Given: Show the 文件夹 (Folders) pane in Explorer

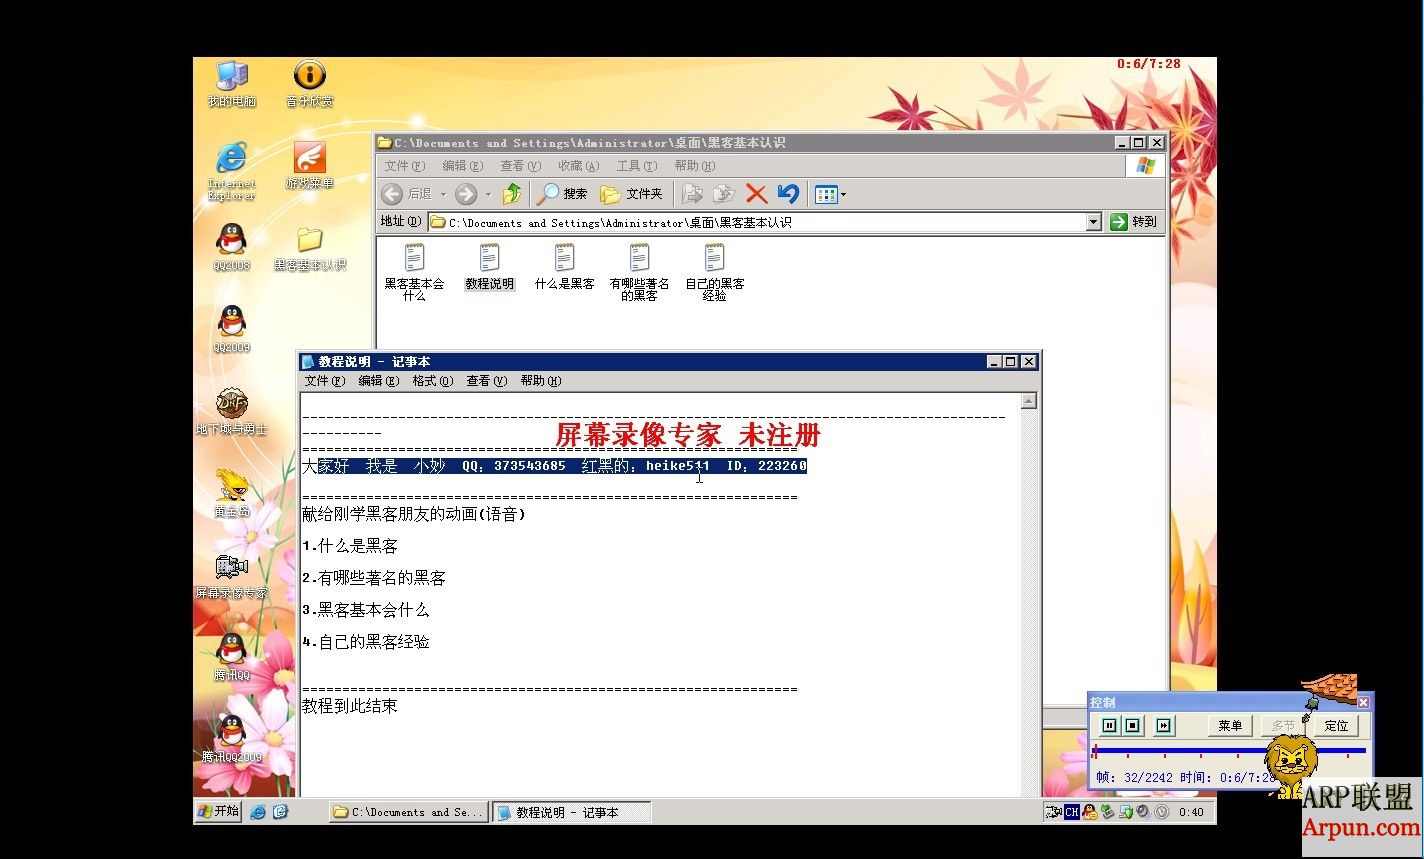Looking at the screenshot, I should (x=632, y=193).
